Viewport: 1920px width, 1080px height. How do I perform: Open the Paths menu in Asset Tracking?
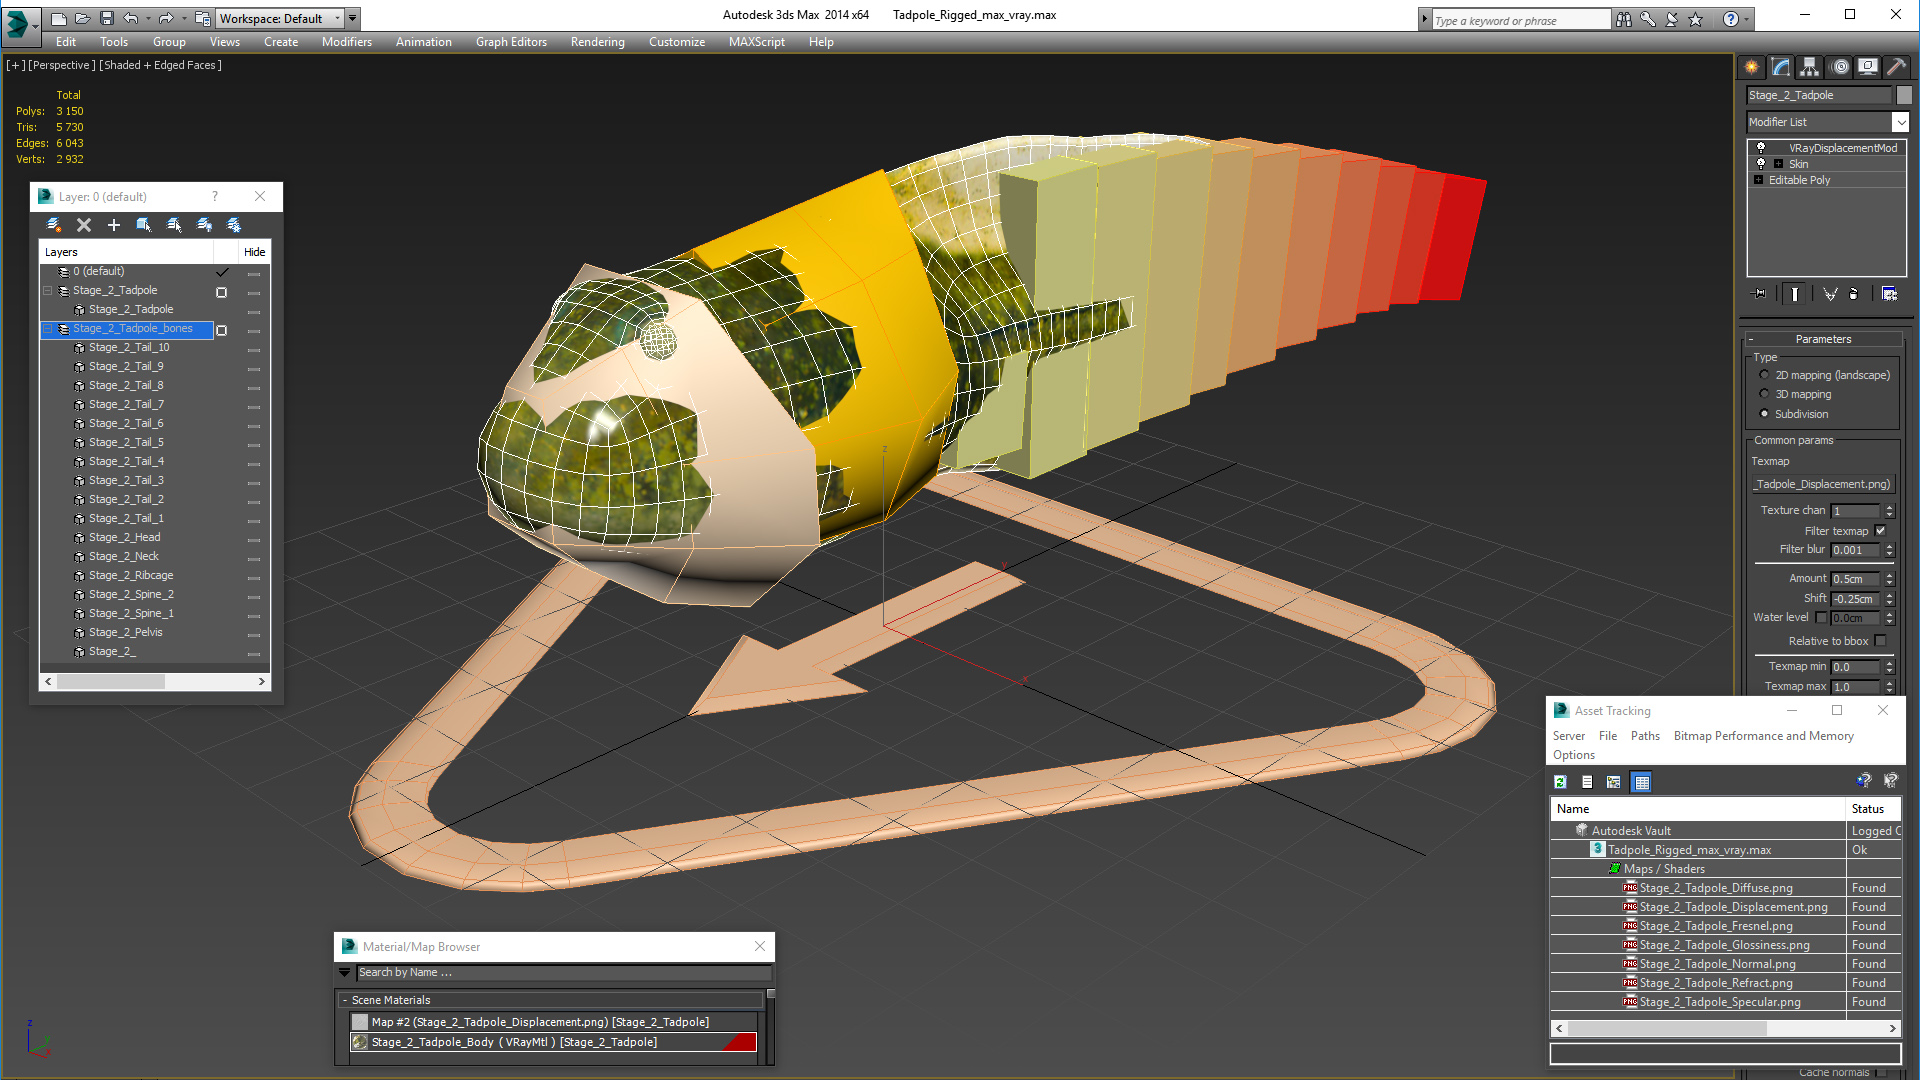(1644, 736)
